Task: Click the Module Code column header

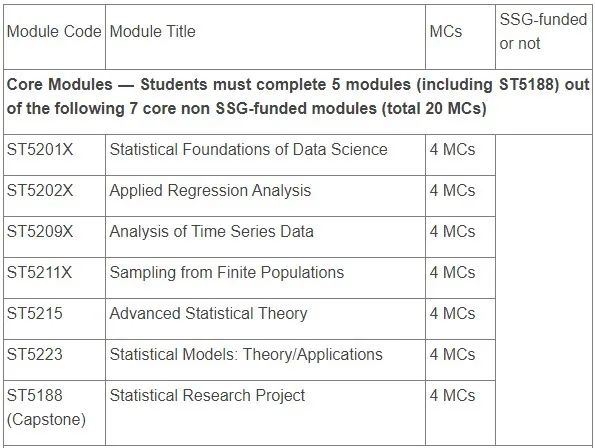Action: (x=54, y=31)
